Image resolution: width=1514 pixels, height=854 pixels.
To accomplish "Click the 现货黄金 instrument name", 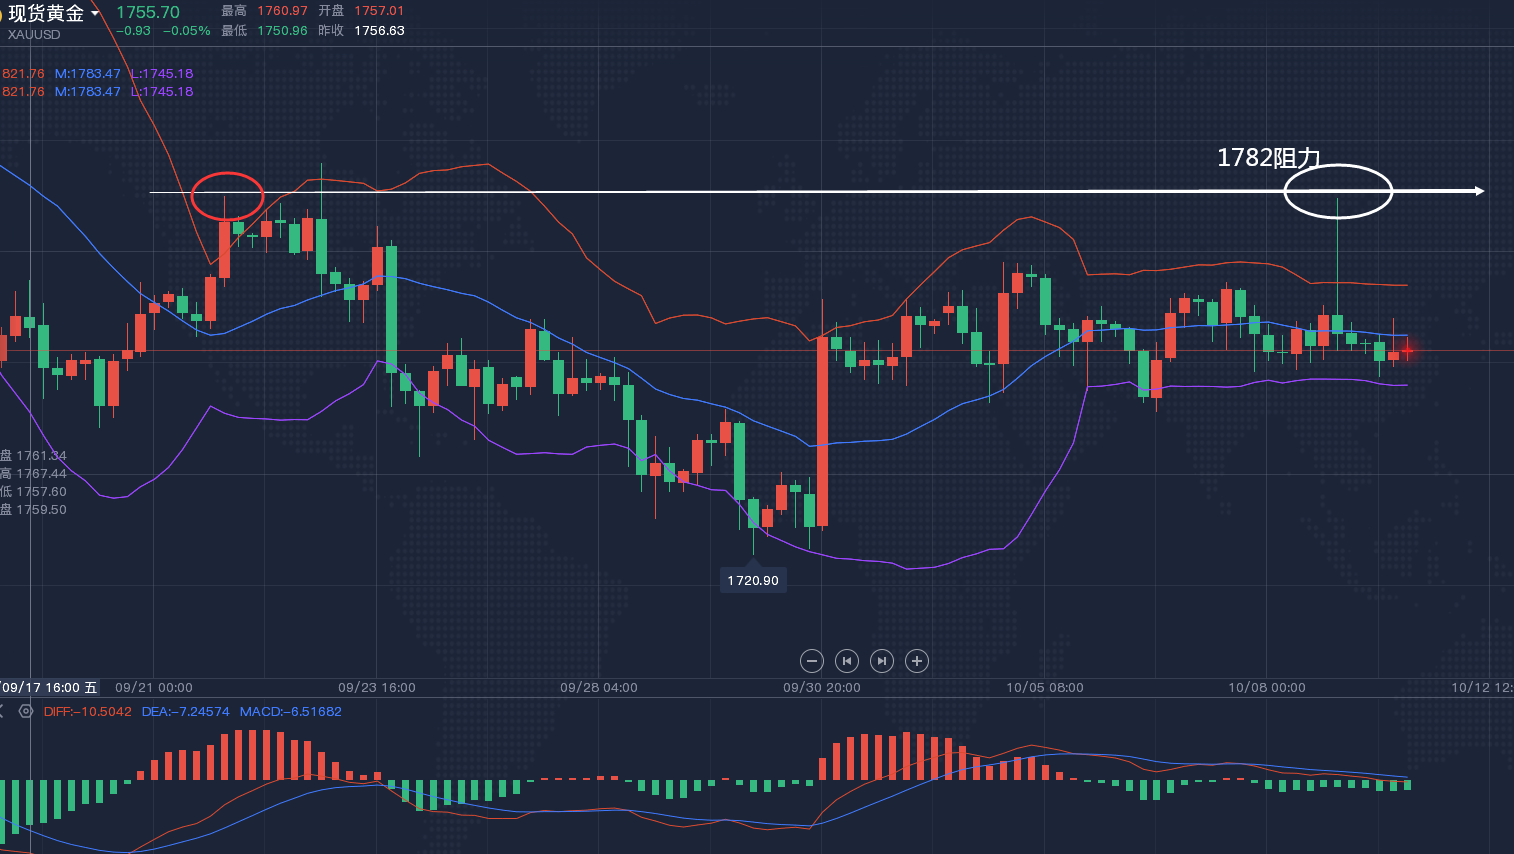I will (46, 14).
